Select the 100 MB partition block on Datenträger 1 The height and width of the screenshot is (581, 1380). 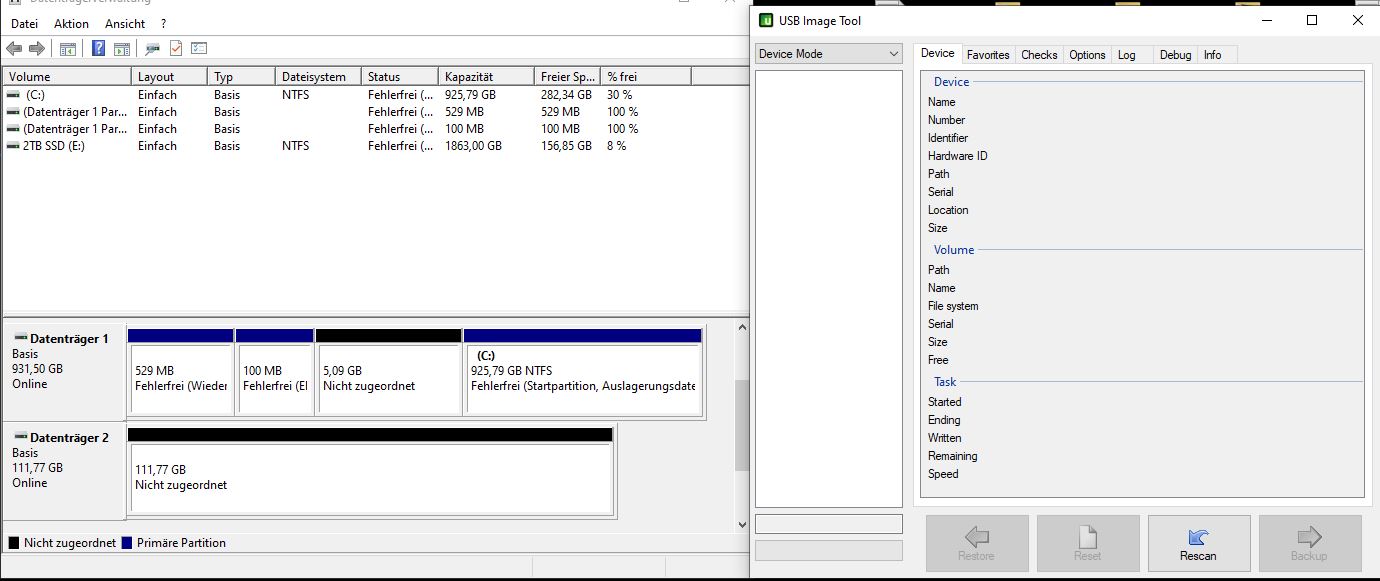[274, 371]
